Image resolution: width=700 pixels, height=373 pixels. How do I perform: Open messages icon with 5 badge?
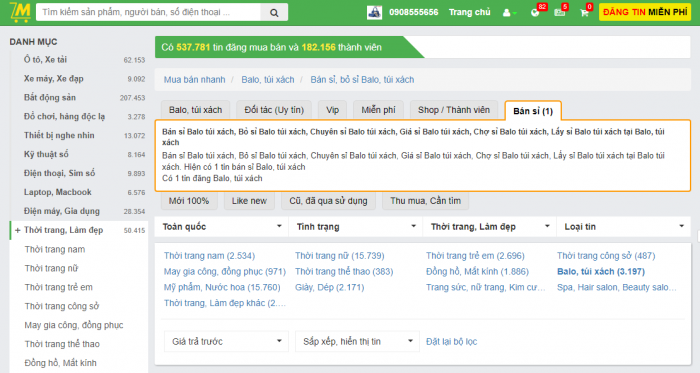(560, 12)
